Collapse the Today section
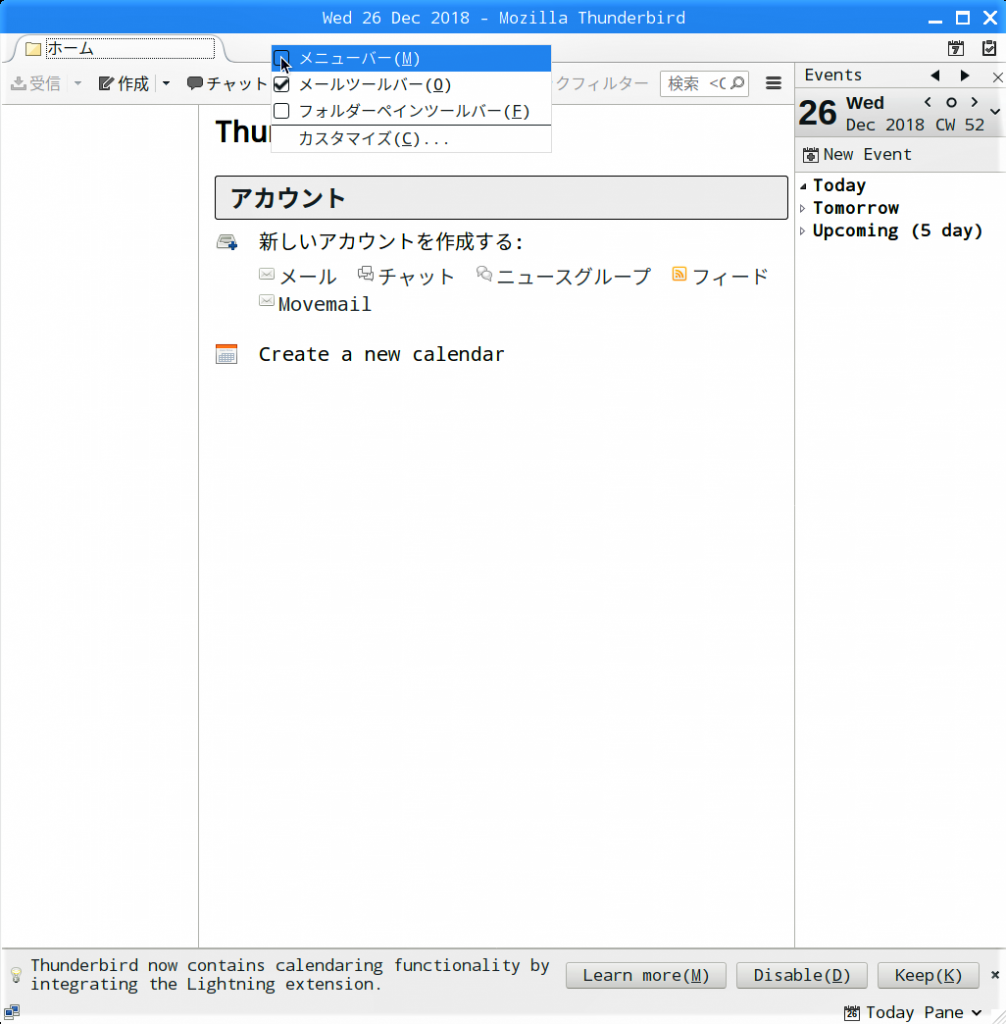Viewport: 1006px width, 1024px height. pyautogui.click(x=803, y=186)
